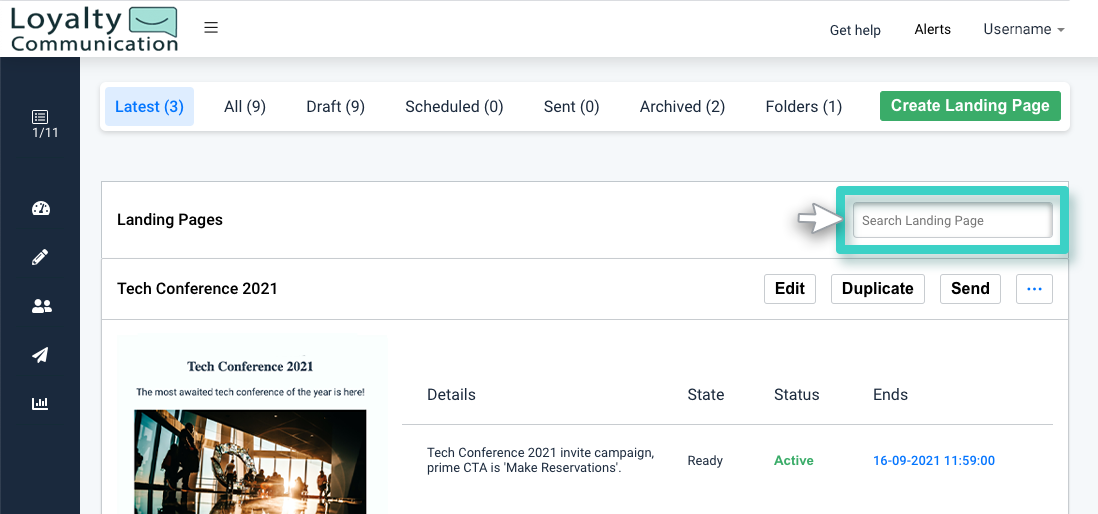
Task: Open the bar chart reports sidebar icon
Action: (40, 403)
